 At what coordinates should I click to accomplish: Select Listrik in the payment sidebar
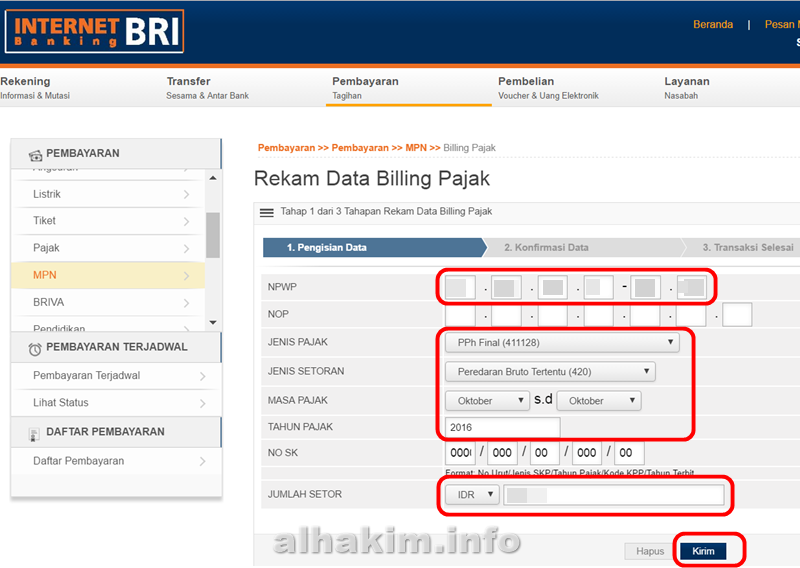click(x=108, y=194)
